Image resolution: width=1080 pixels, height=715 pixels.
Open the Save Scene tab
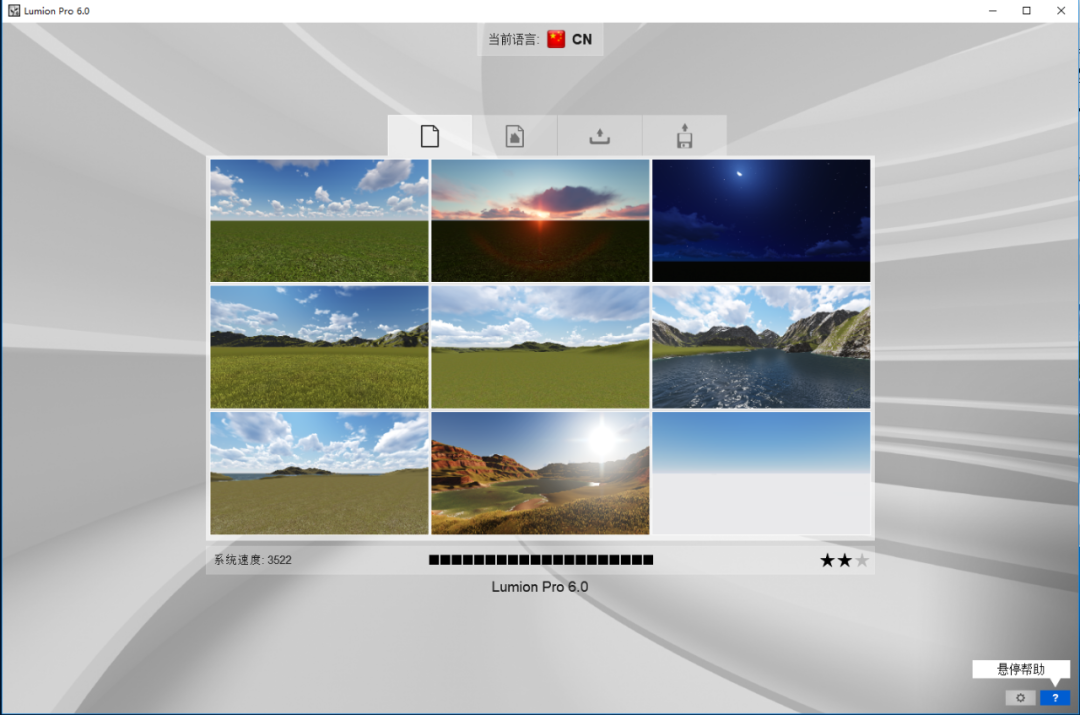(x=684, y=136)
